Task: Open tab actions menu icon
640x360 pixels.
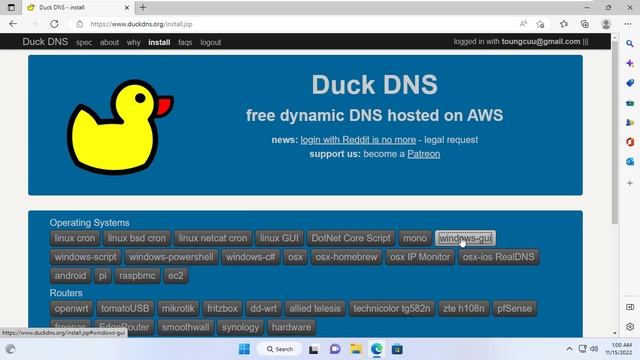Action: [11, 7]
